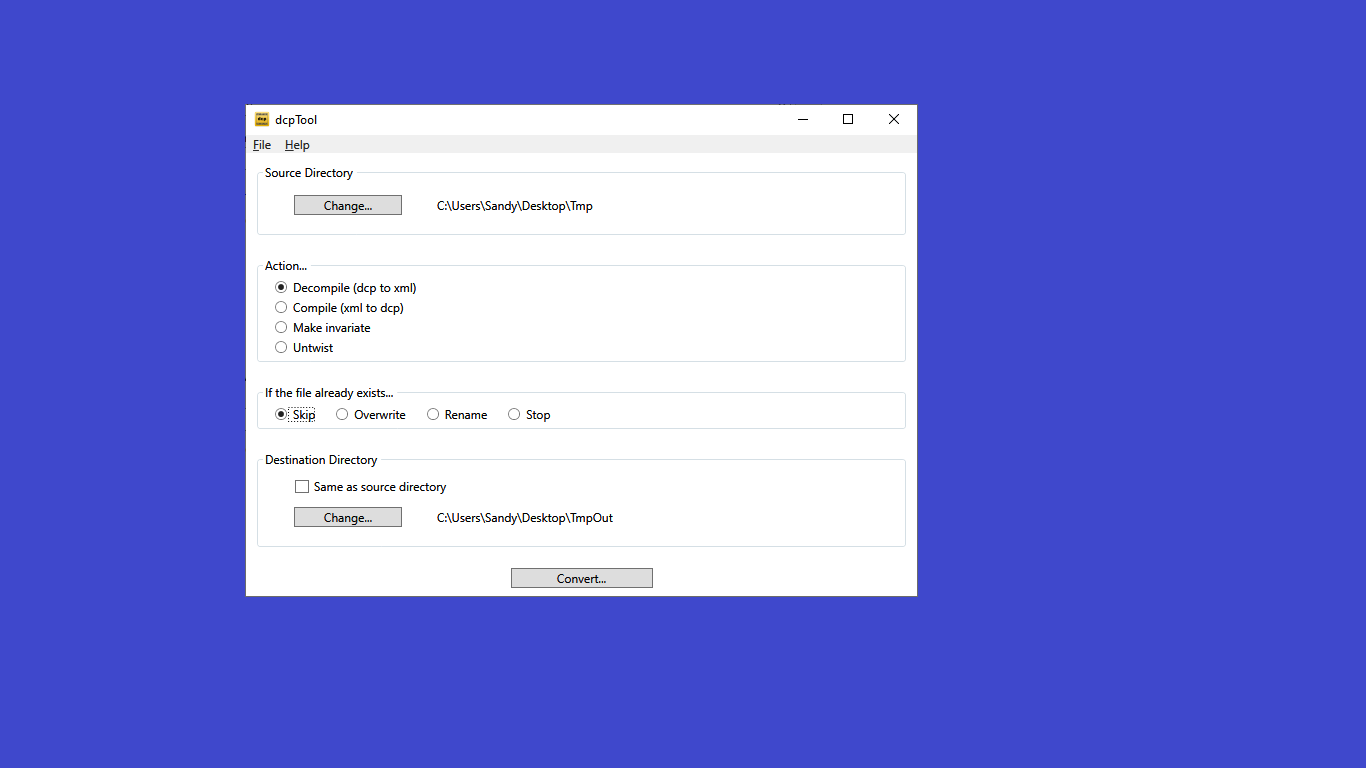Click Change button for Source Directory

(x=348, y=205)
